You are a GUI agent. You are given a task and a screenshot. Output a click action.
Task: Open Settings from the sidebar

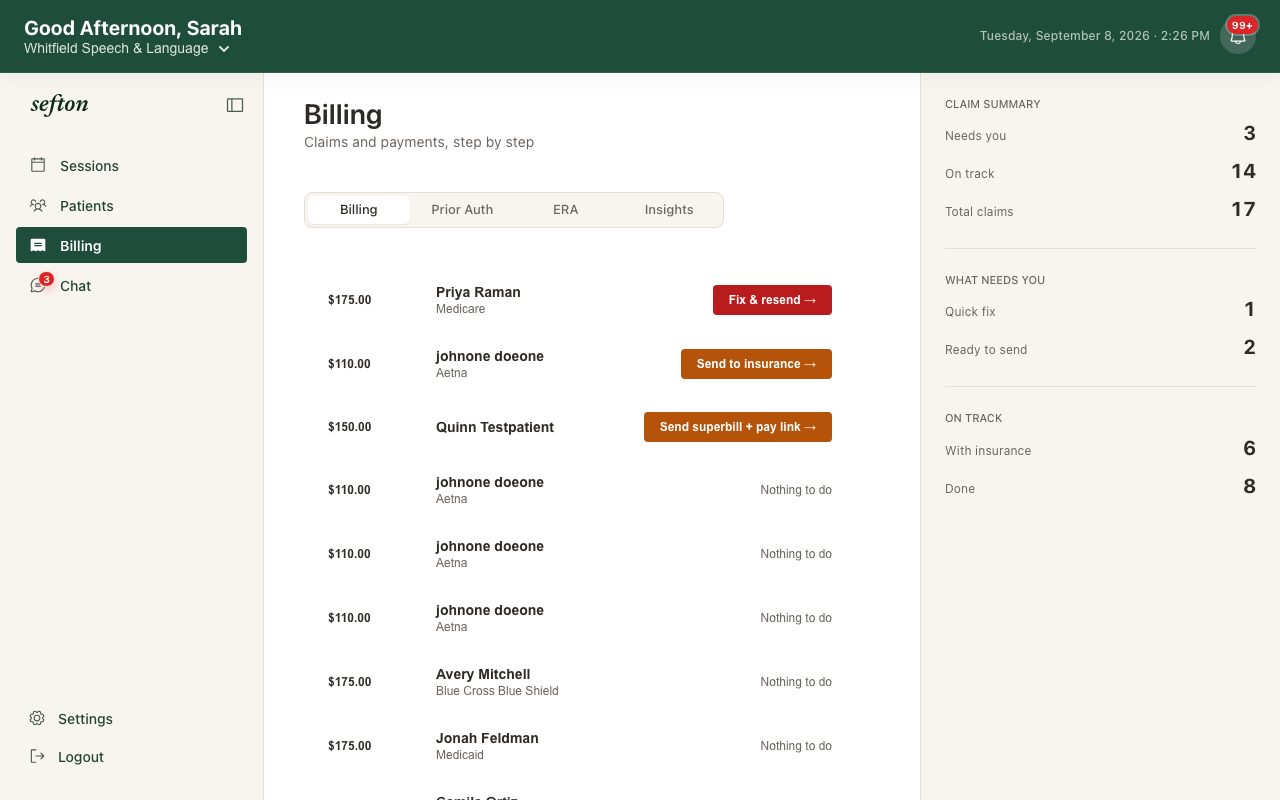tap(131, 718)
